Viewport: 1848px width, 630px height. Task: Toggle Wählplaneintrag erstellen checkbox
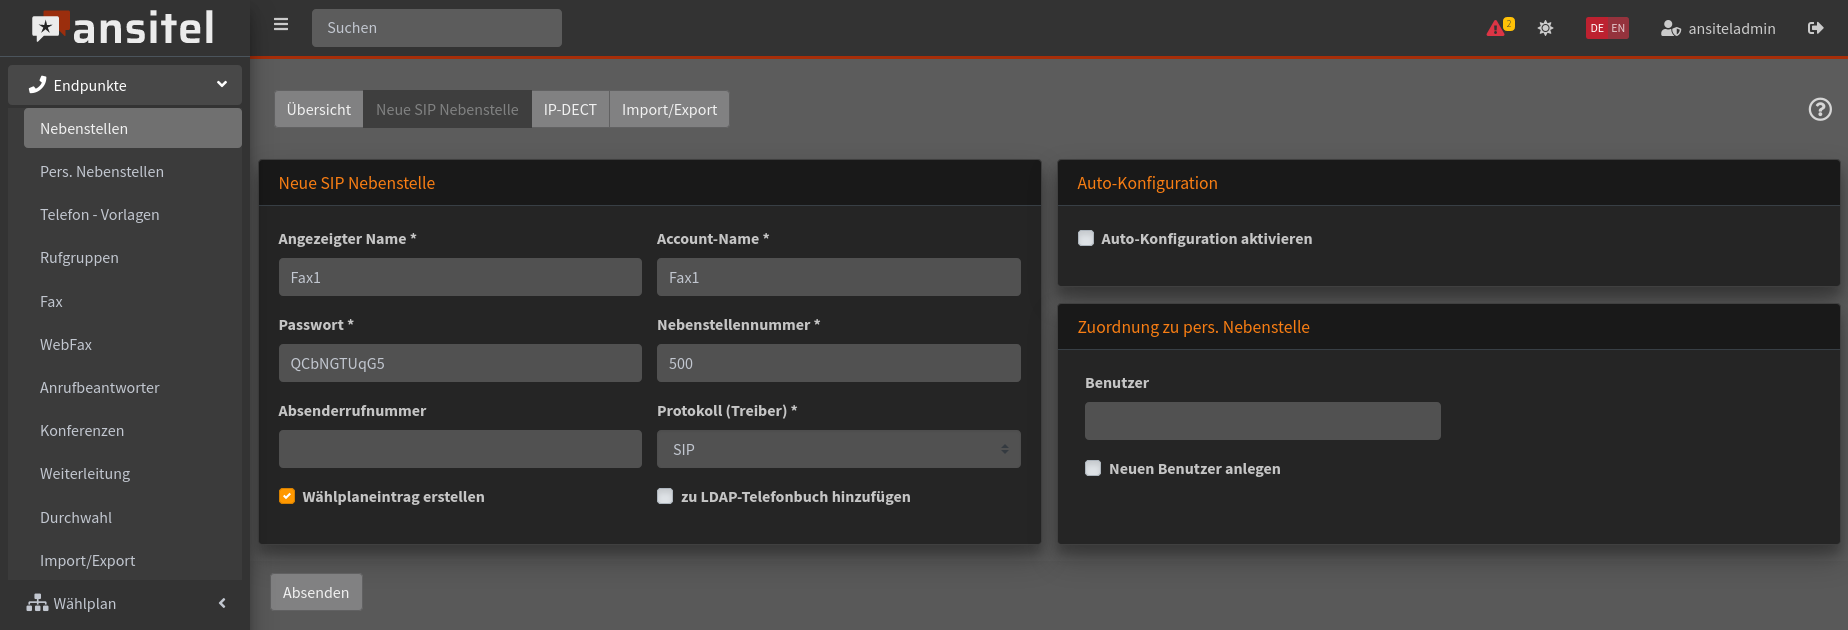pos(287,496)
